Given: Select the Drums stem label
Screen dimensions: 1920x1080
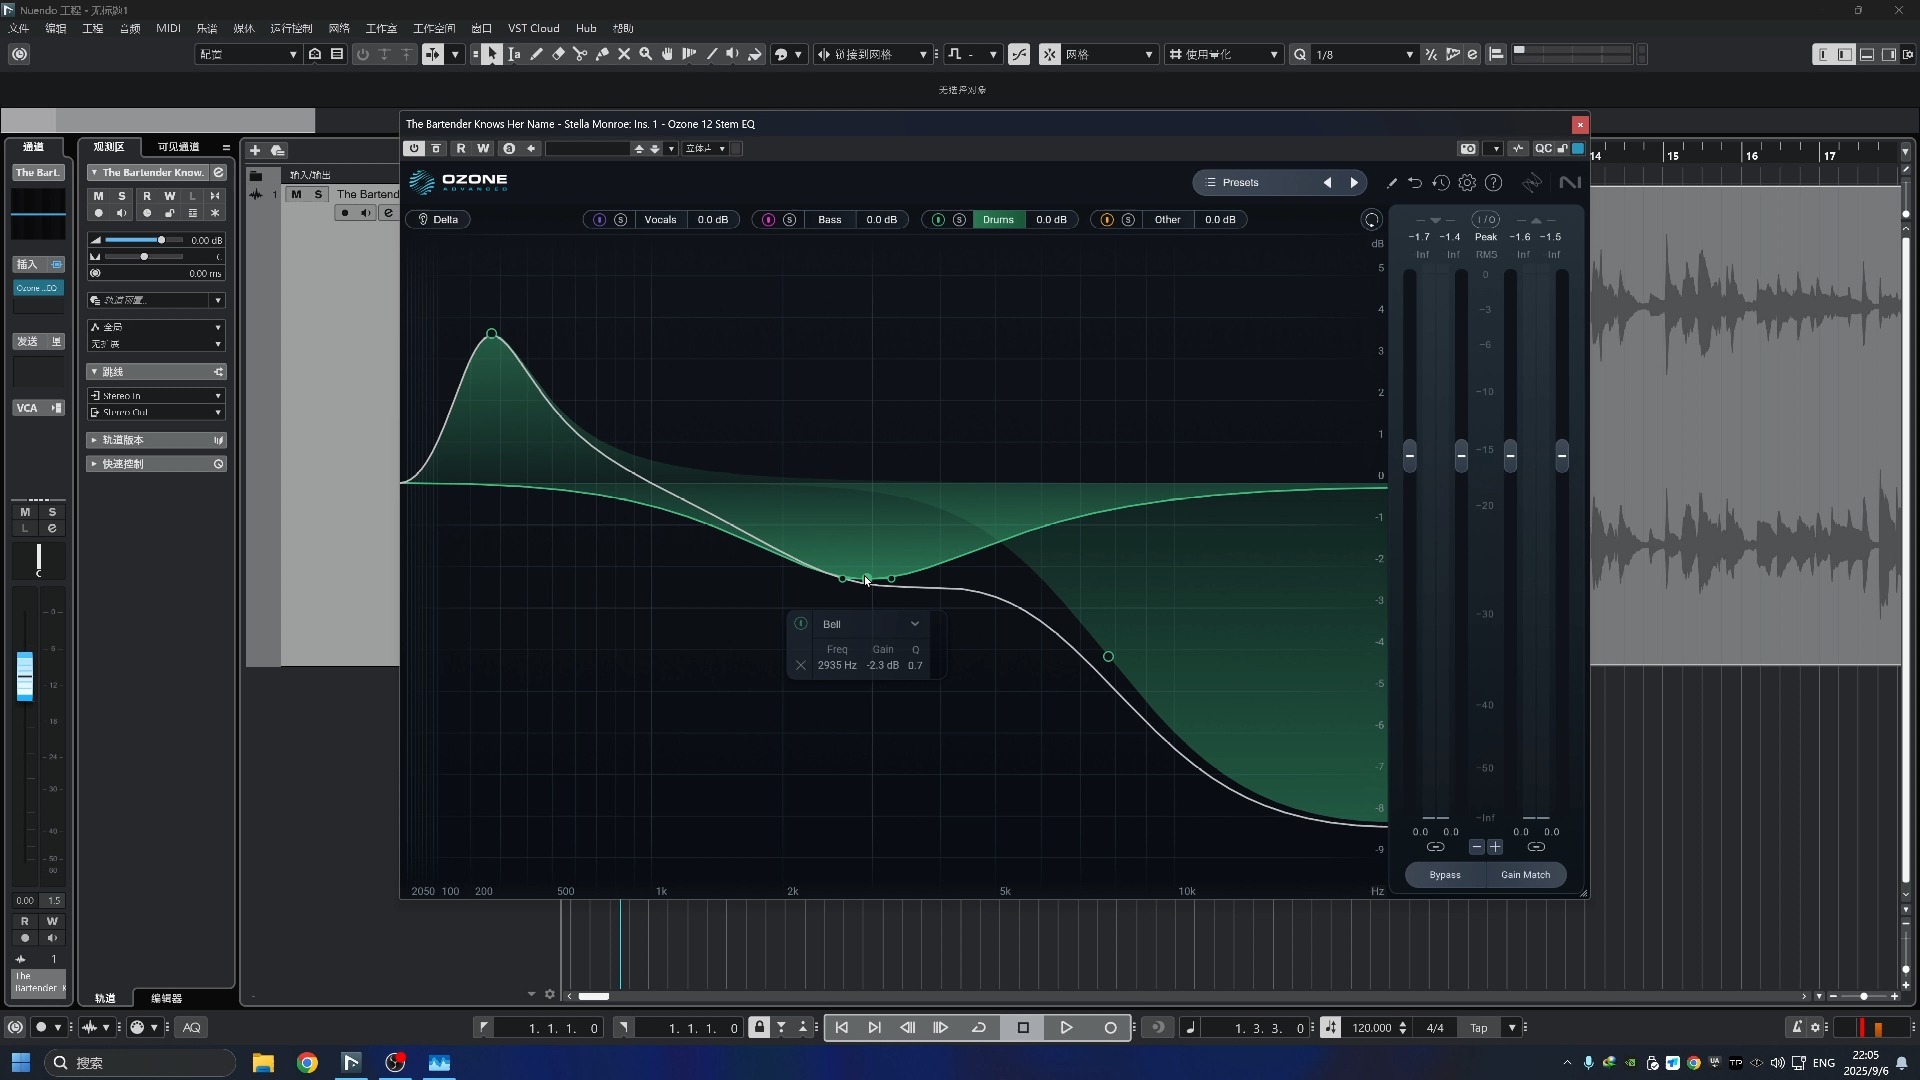Looking at the screenshot, I should tap(998, 220).
